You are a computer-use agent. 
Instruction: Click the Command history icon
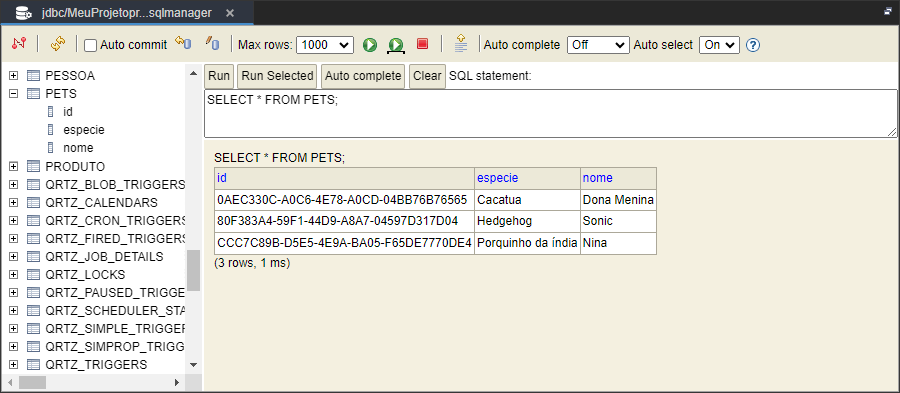(x=460, y=43)
